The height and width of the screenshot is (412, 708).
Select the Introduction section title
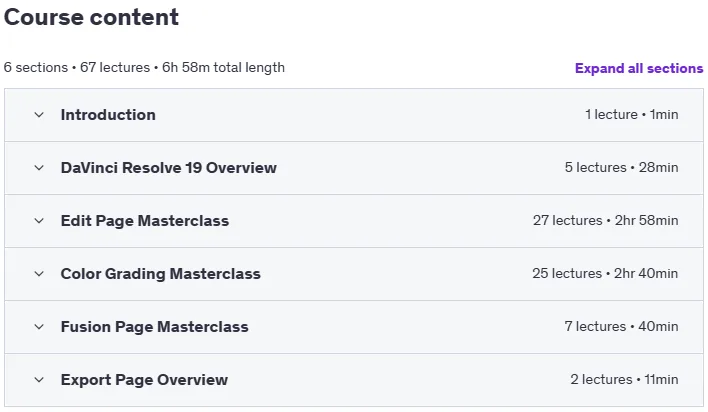point(108,115)
